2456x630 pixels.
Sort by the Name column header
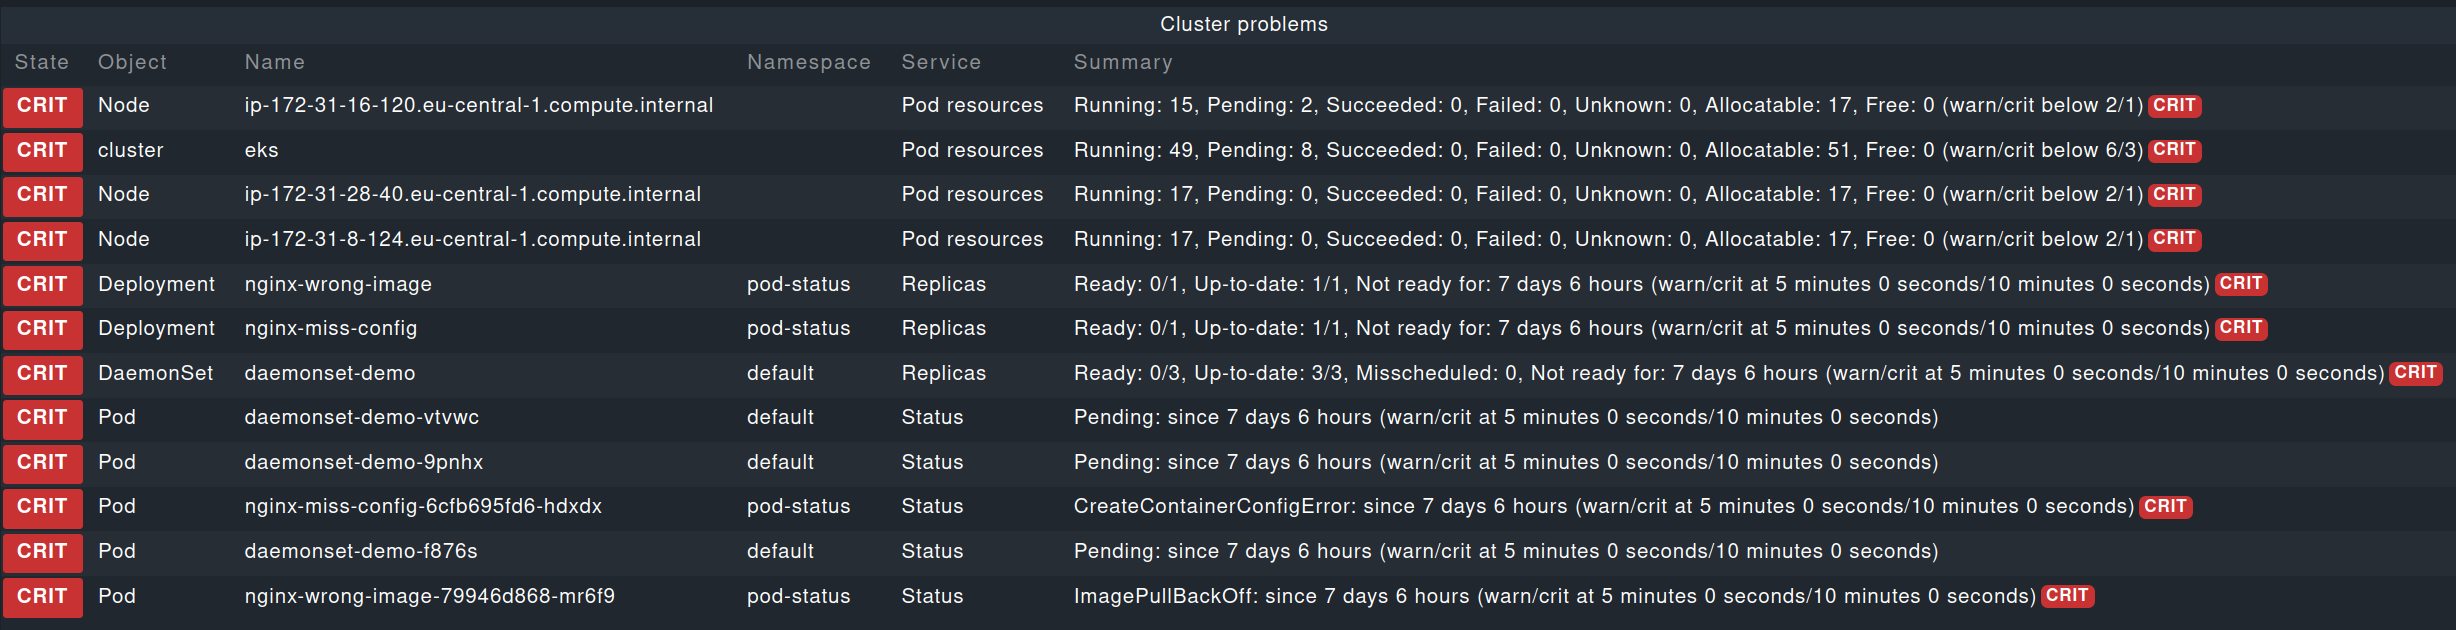point(275,62)
